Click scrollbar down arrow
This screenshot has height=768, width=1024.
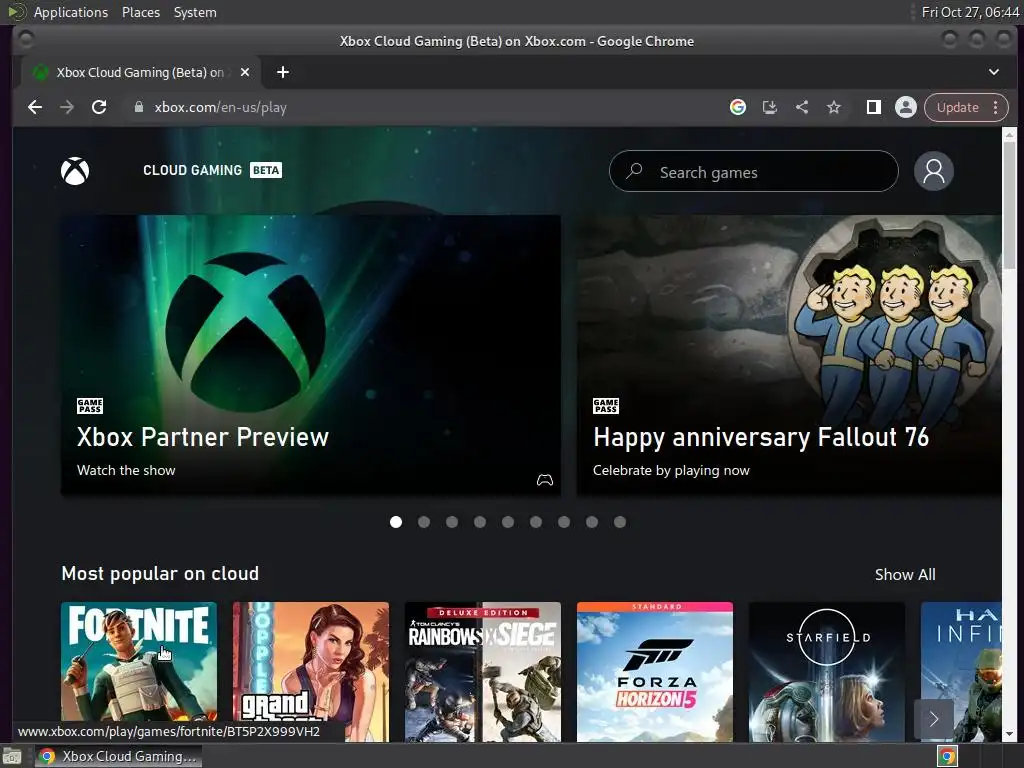click(x=1010, y=735)
